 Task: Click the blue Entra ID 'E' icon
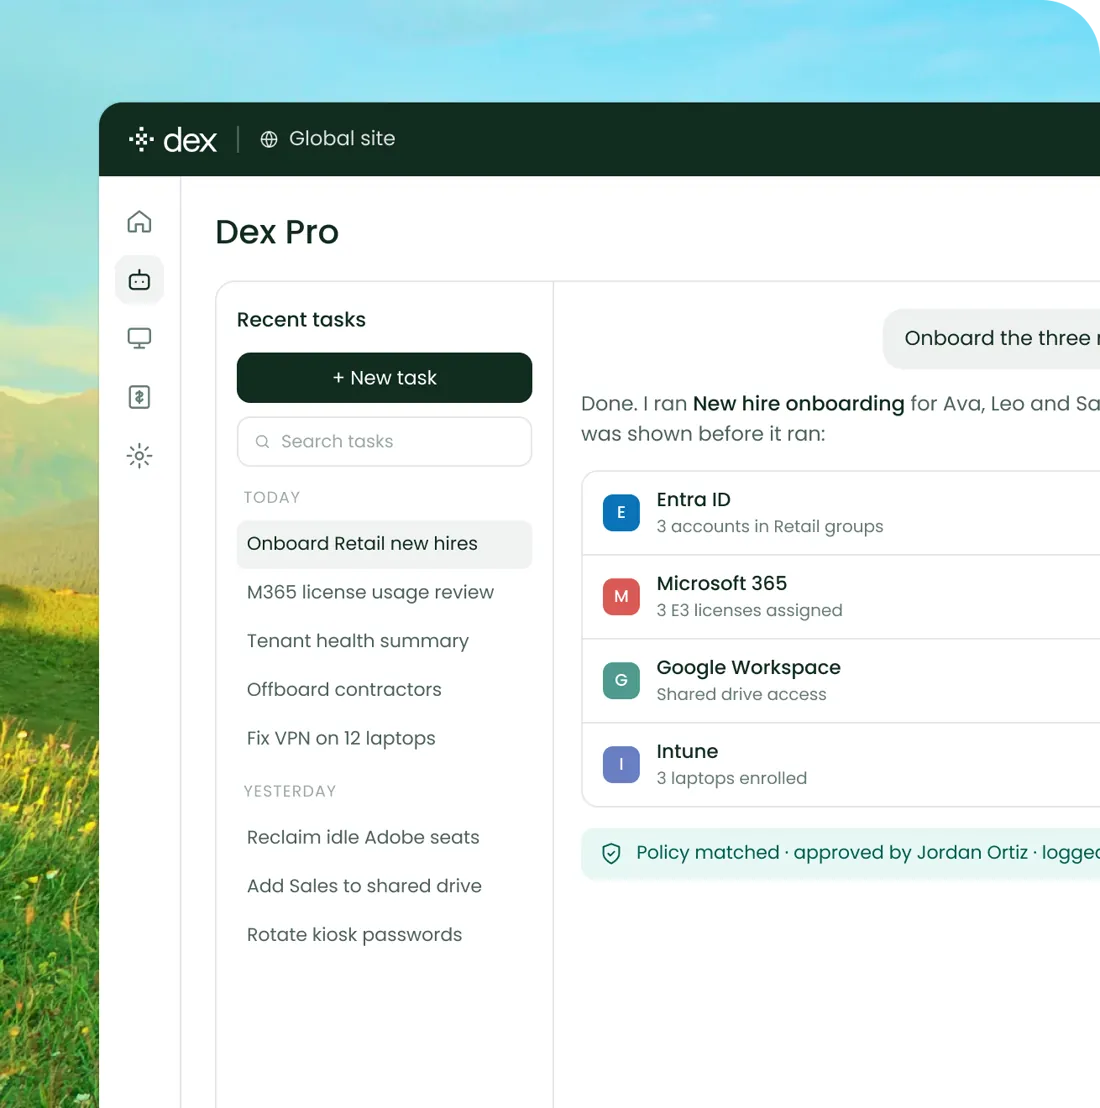coord(621,512)
